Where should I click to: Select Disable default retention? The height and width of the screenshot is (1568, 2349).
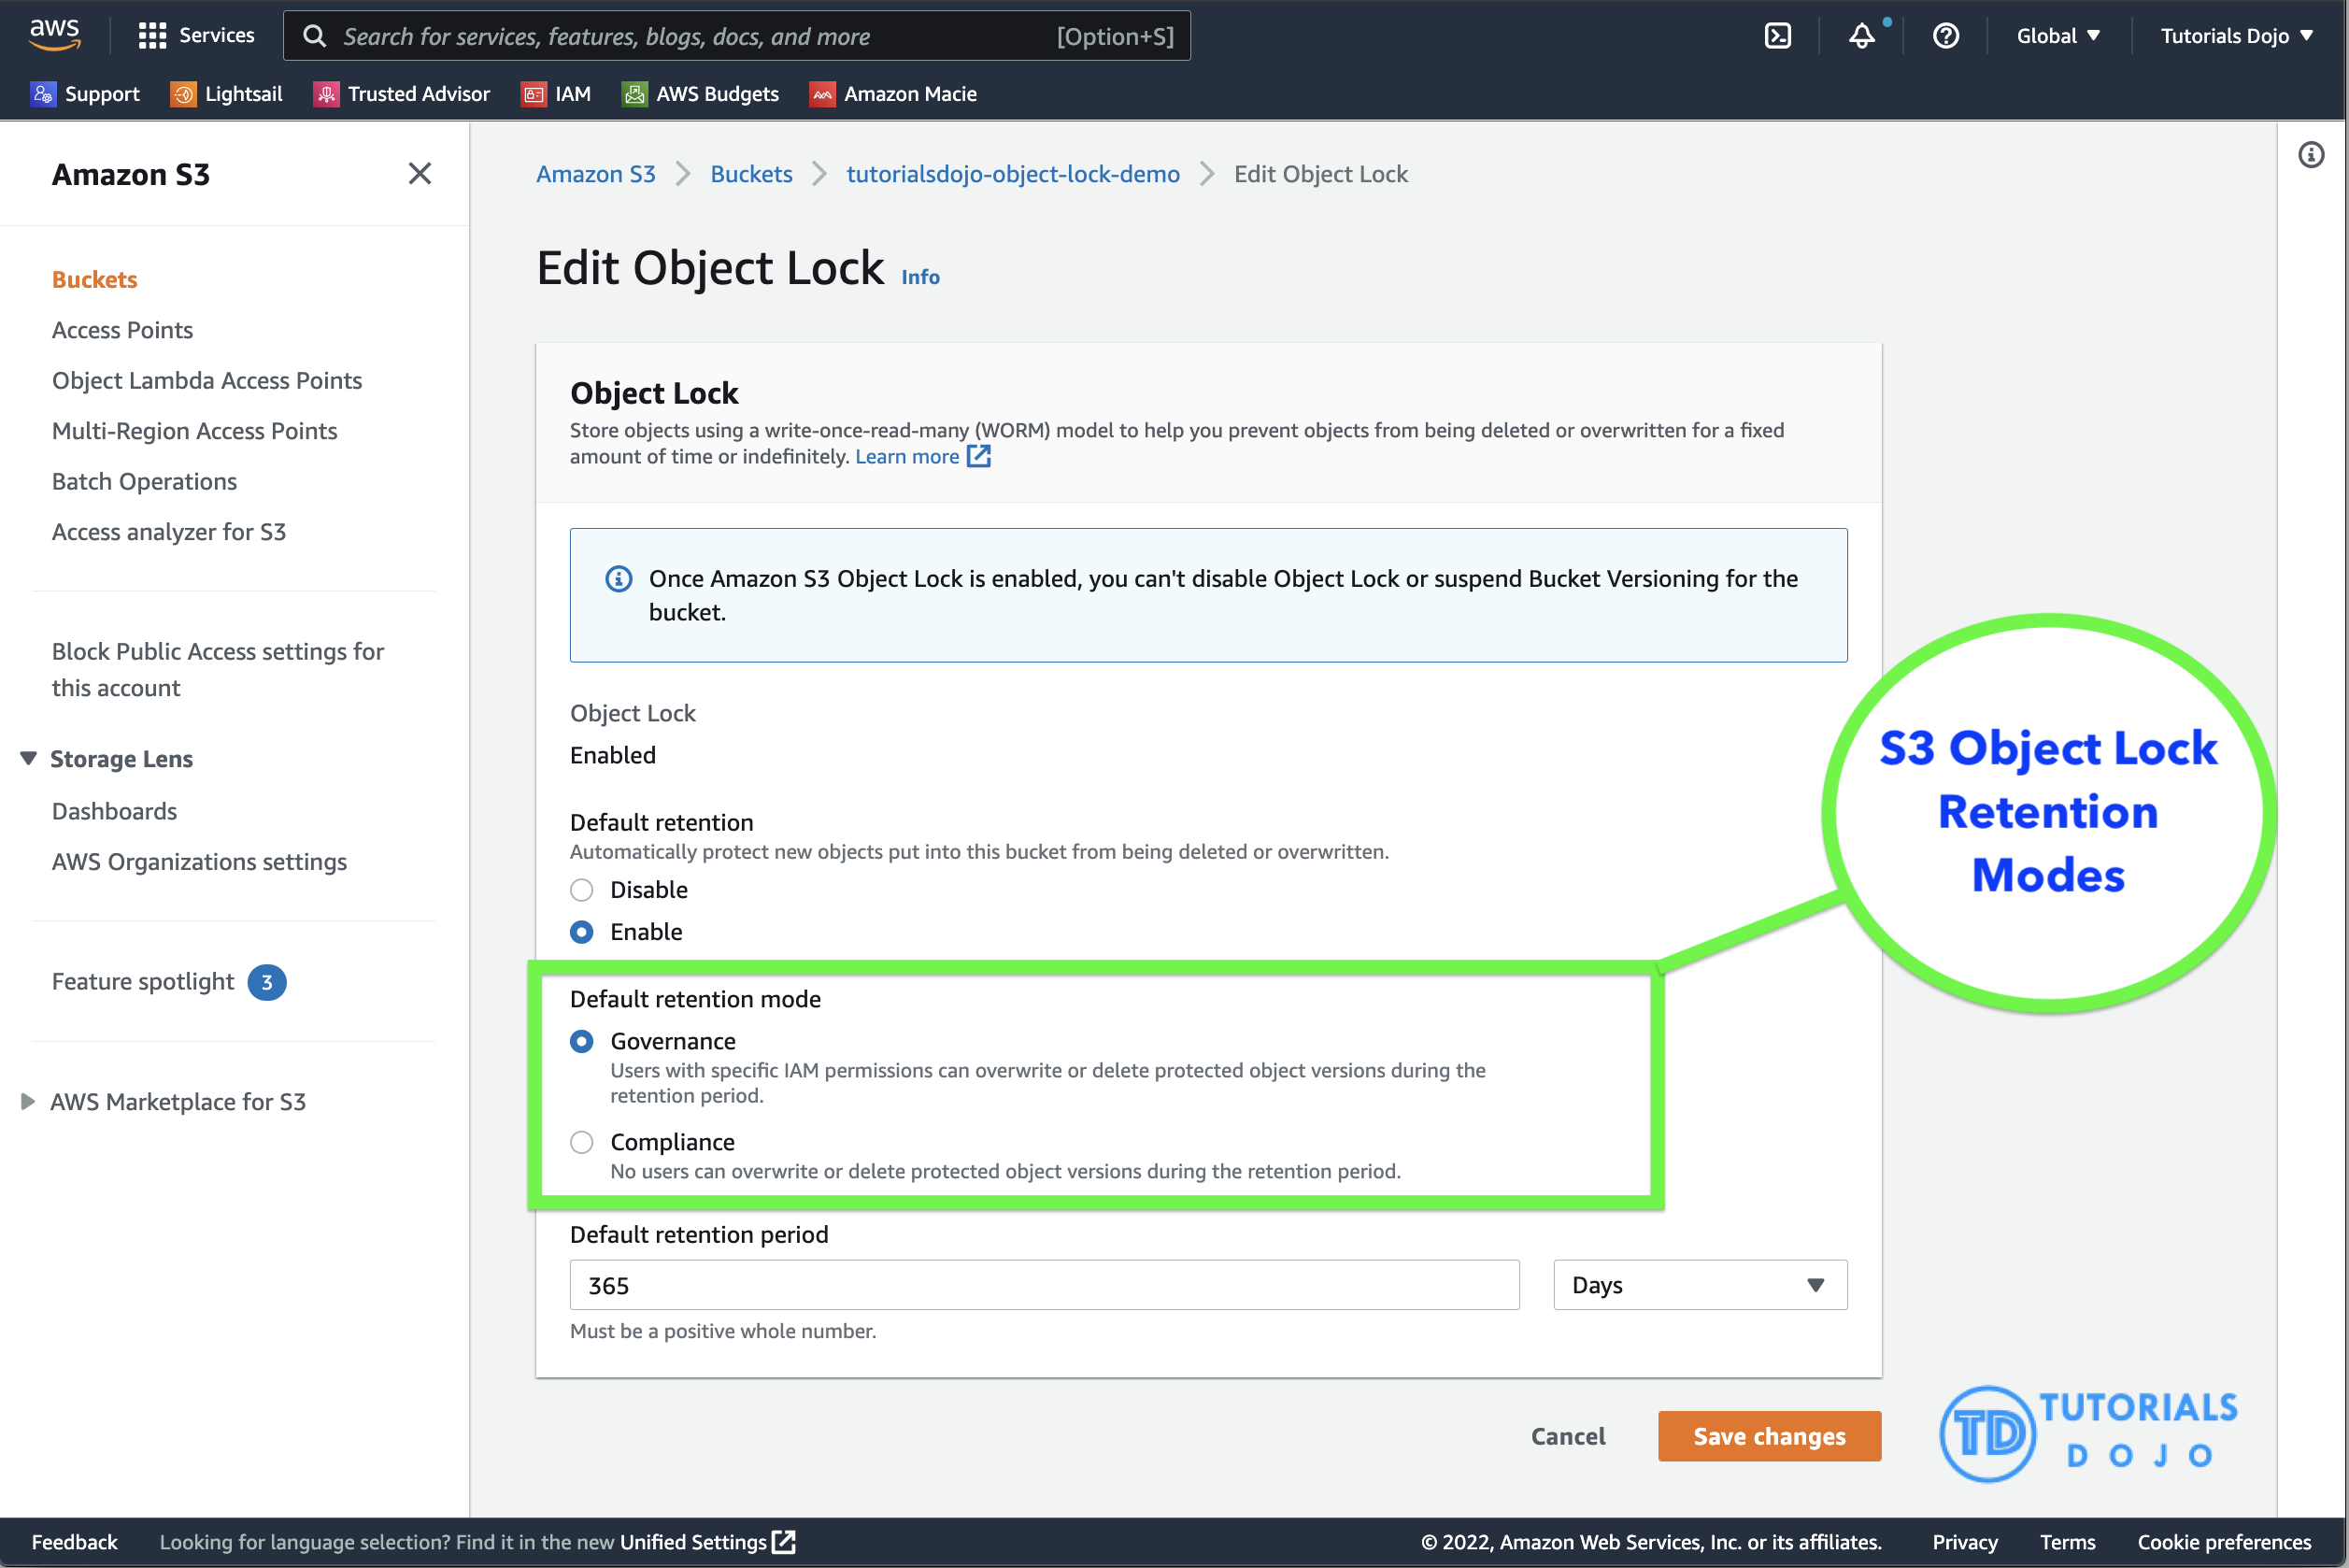tap(581, 889)
